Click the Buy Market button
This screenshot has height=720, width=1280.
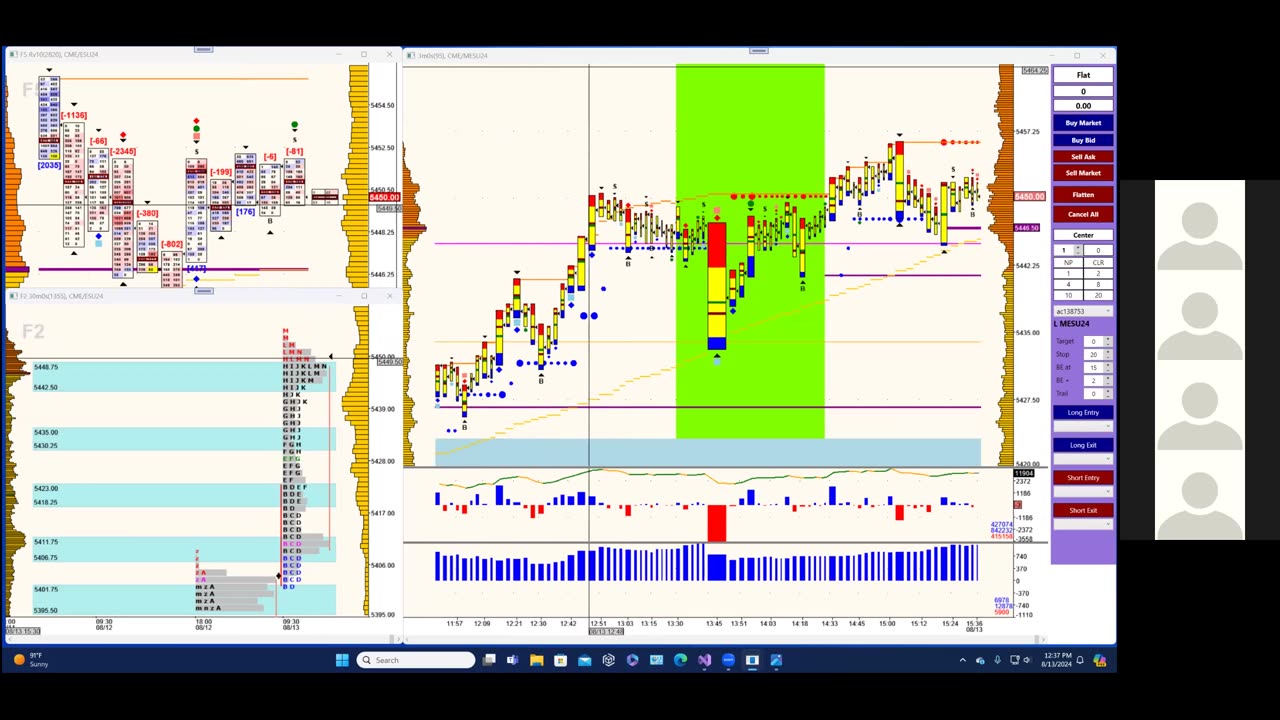click(1083, 123)
